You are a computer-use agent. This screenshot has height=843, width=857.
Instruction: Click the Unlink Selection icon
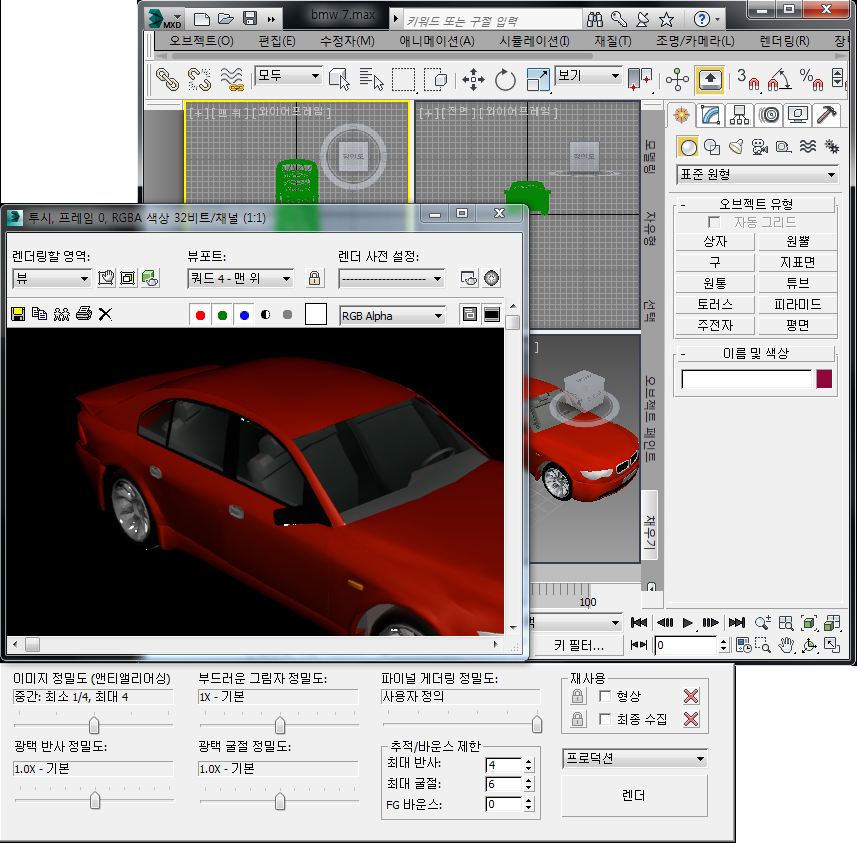coord(199,79)
